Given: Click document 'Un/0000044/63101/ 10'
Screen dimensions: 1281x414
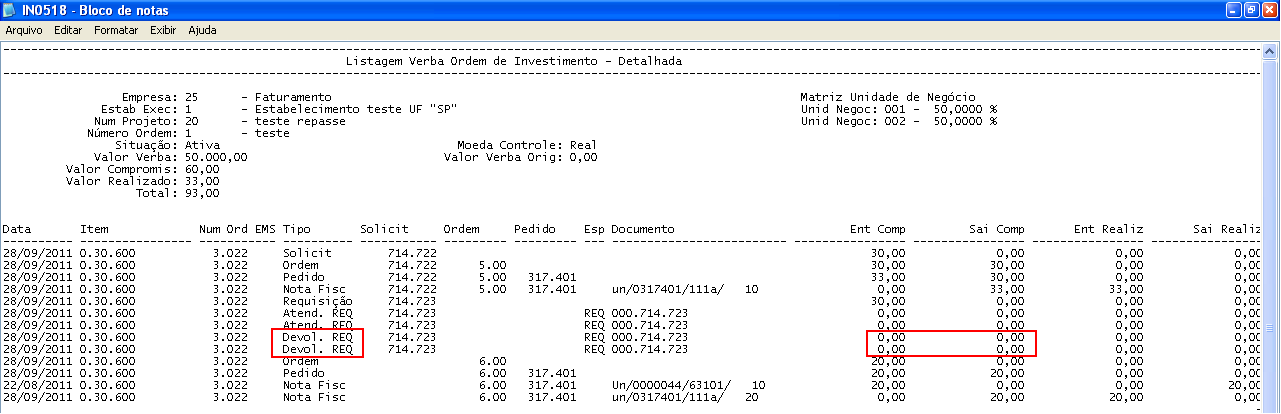Looking at the screenshot, I should 688,384.
